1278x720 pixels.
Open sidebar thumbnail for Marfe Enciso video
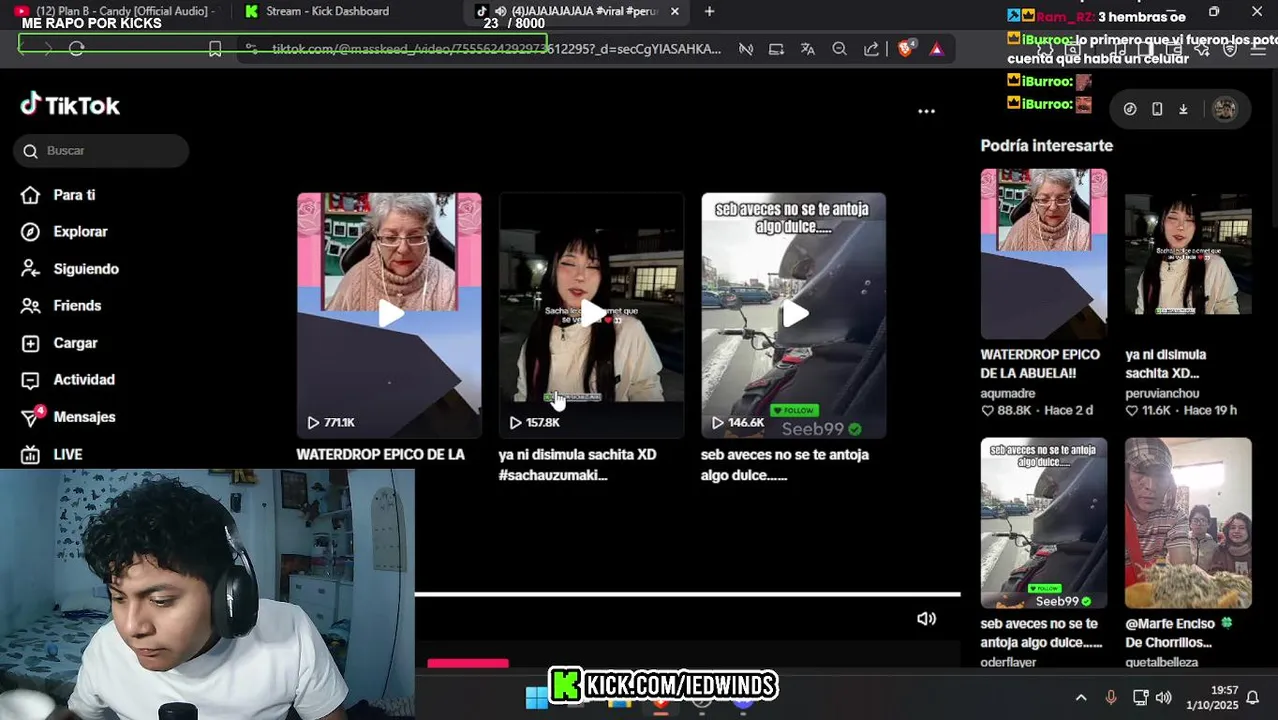coord(1188,523)
